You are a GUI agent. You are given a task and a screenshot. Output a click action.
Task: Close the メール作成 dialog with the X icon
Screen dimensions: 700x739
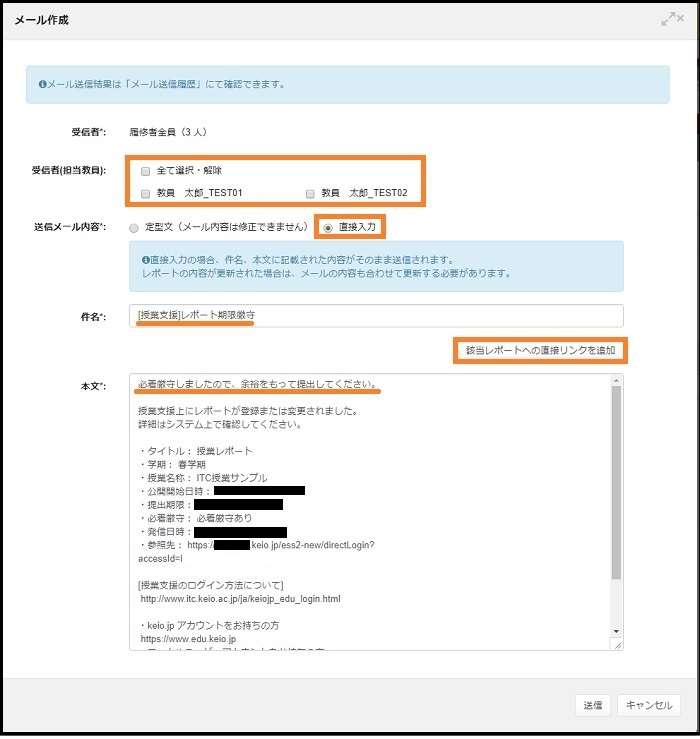click(679, 20)
